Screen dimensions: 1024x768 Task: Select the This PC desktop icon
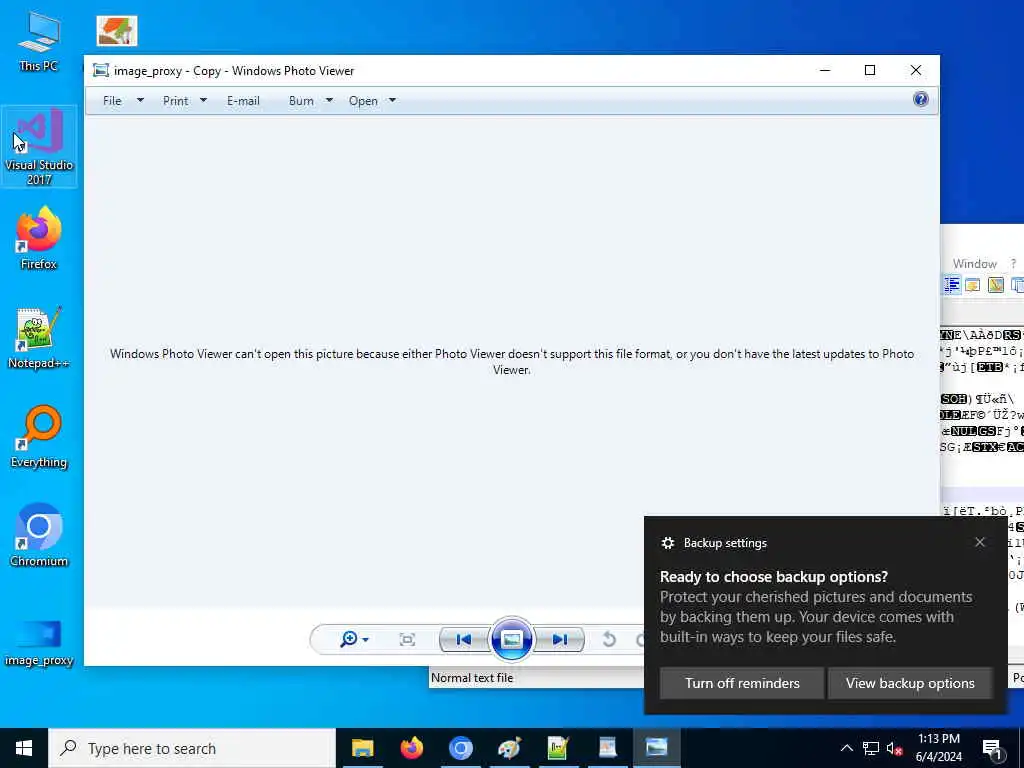pyautogui.click(x=39, y=41)
